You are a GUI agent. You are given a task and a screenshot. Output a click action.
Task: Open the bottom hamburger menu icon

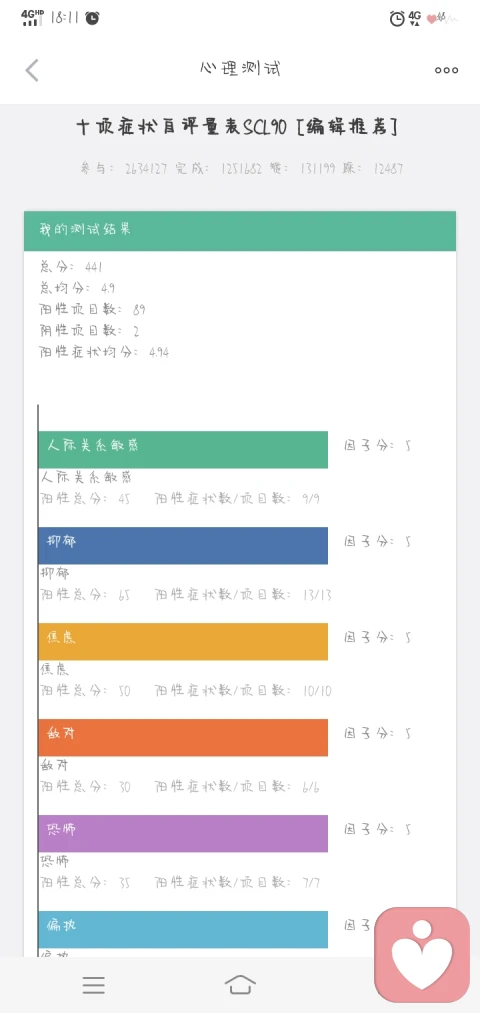click(94, 985)
